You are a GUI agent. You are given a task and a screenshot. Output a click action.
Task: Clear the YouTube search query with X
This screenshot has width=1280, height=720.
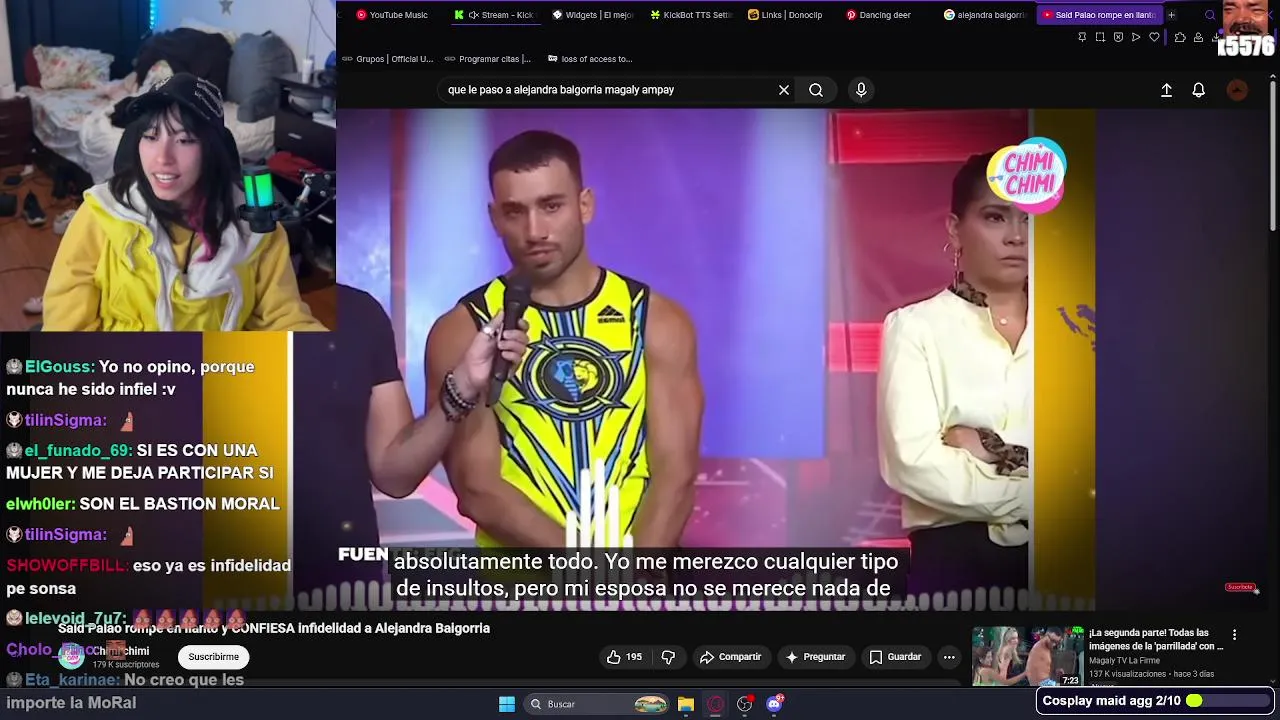pyautogui.click(x=784, y=90)
